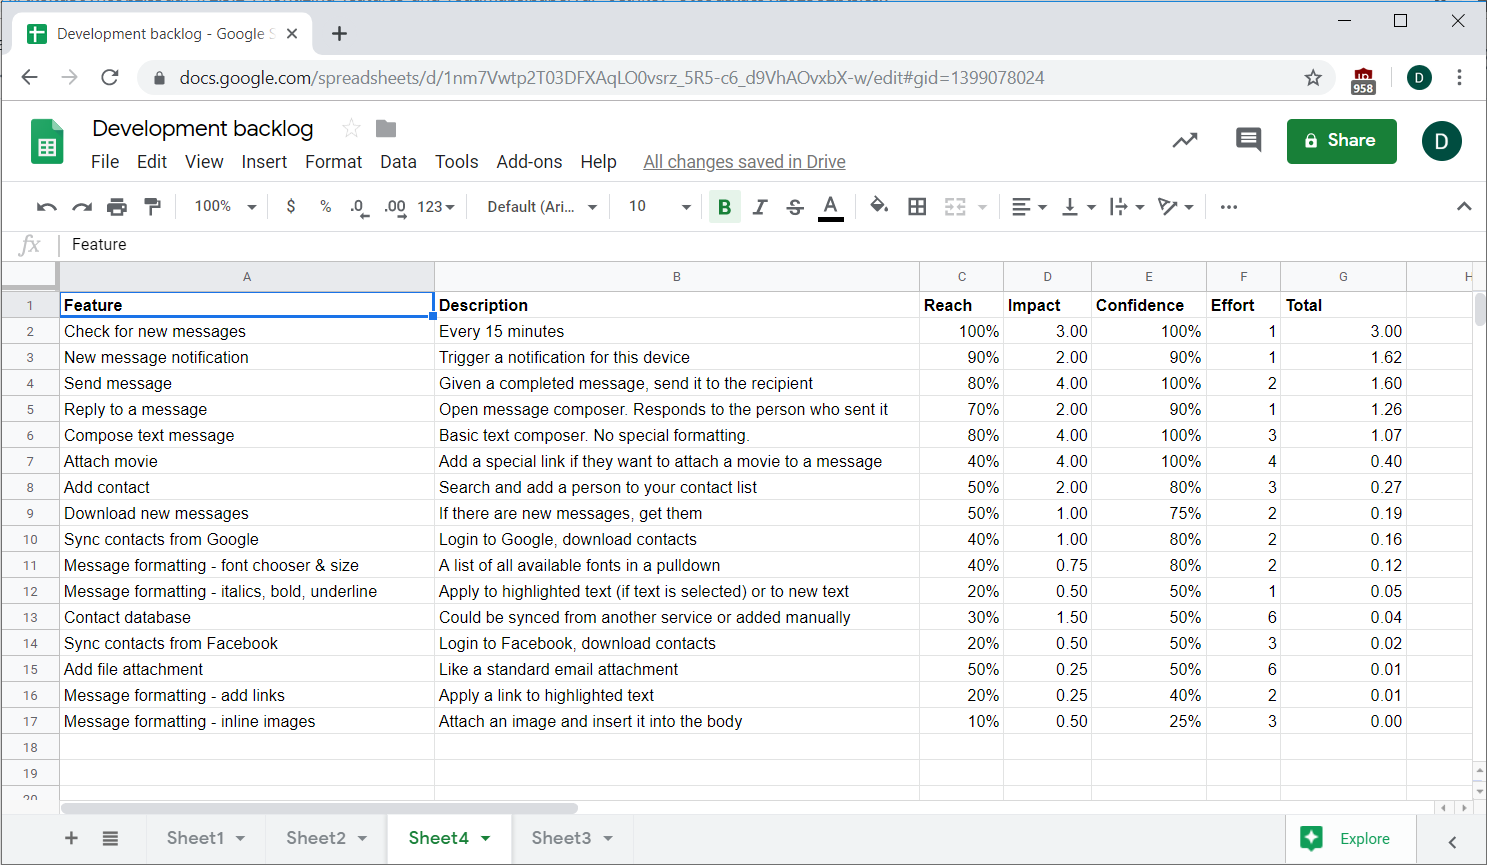Image resolution: width=1487 pixels, height=865 pixels.
Task: Select the Paint format tool
Action: 152,207
